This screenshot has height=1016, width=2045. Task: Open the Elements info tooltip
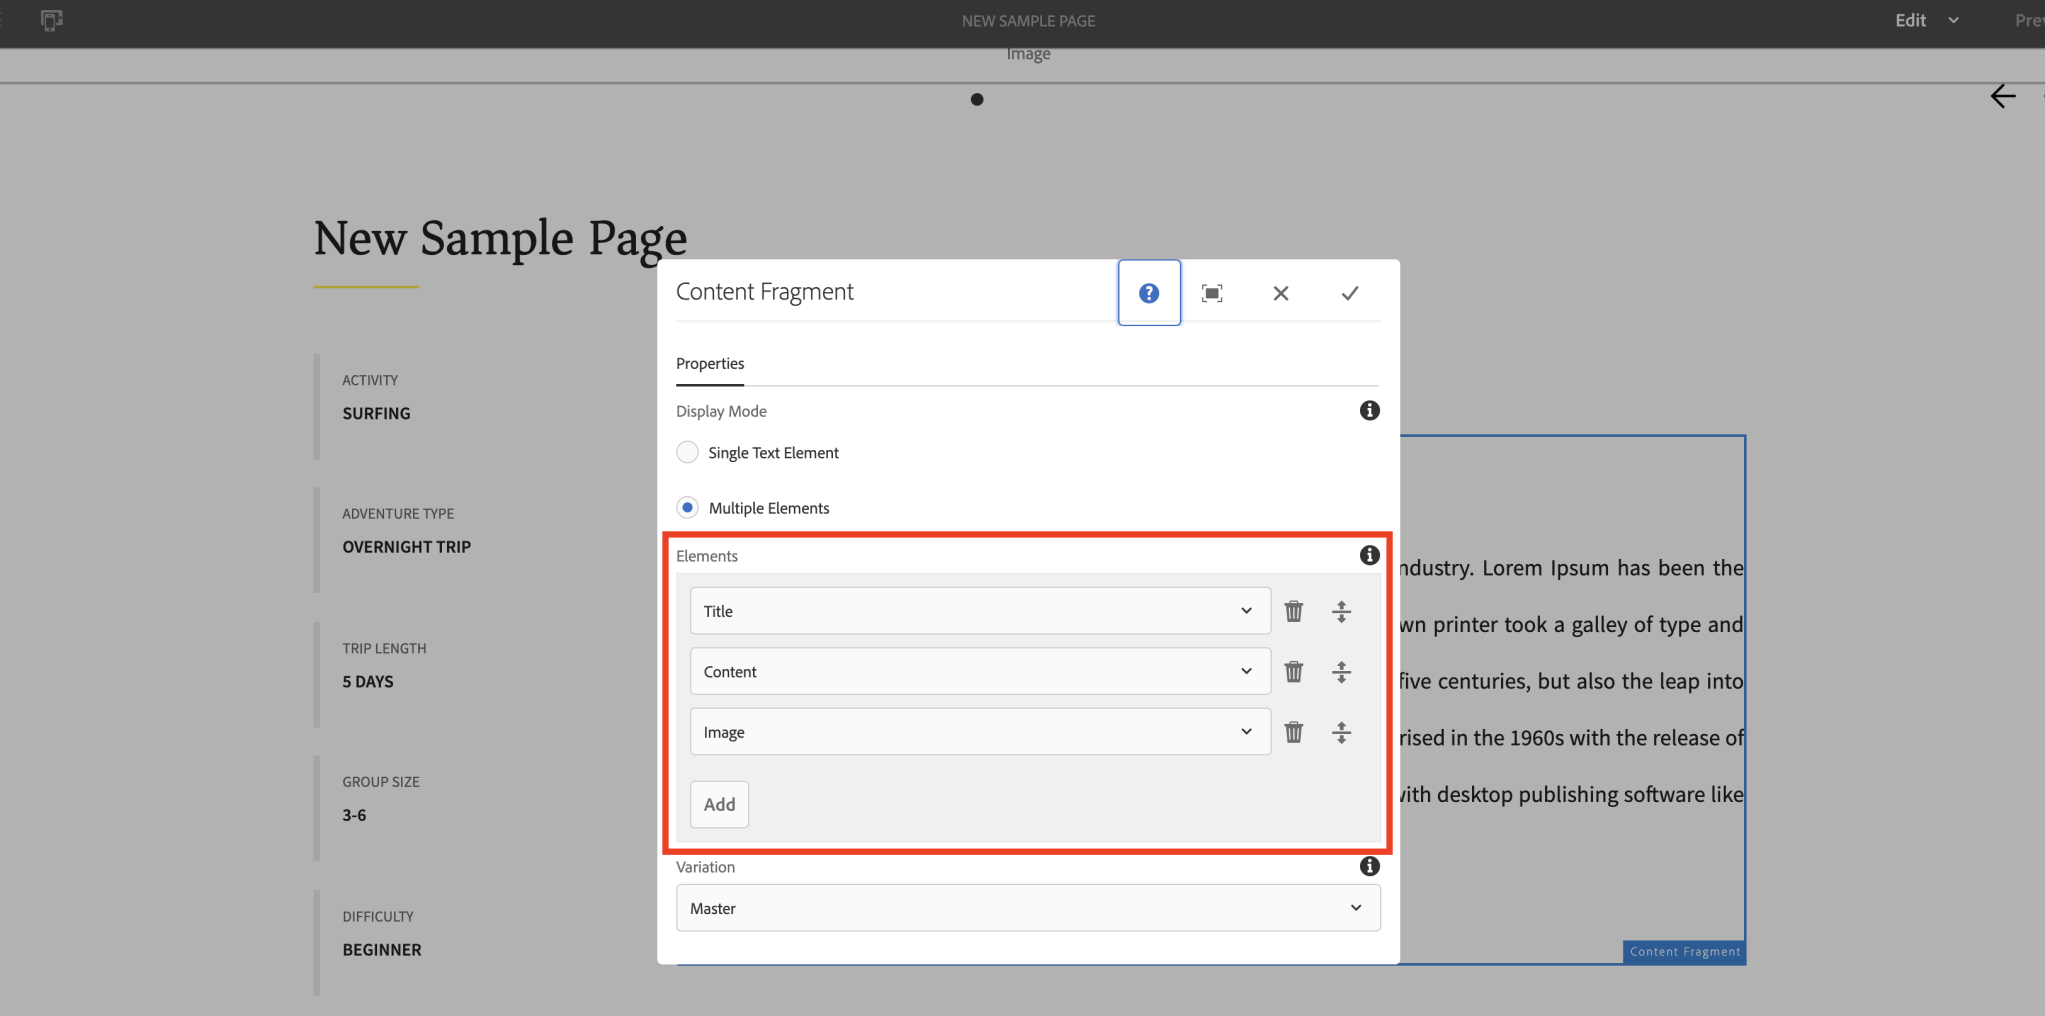1369,555
